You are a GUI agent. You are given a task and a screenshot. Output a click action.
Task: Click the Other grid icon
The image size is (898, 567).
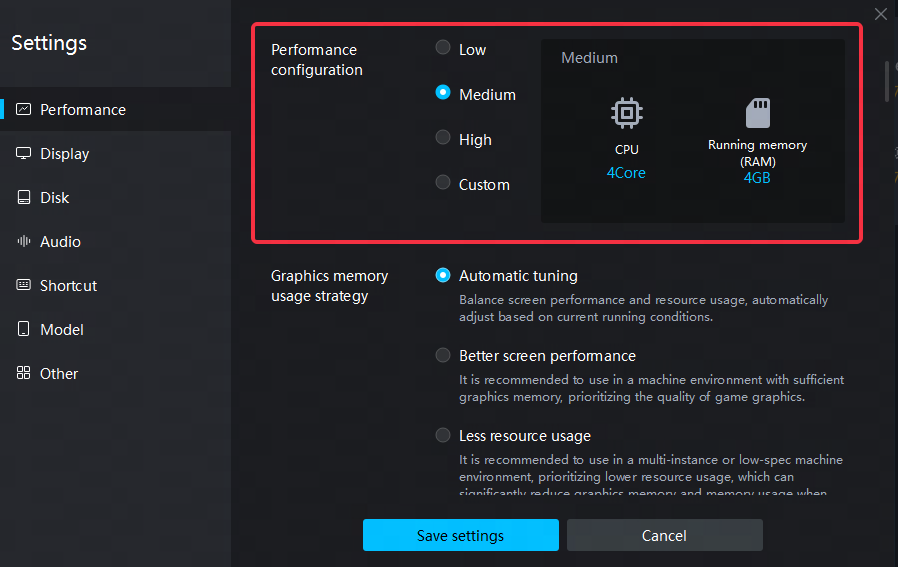click(23, 373)
